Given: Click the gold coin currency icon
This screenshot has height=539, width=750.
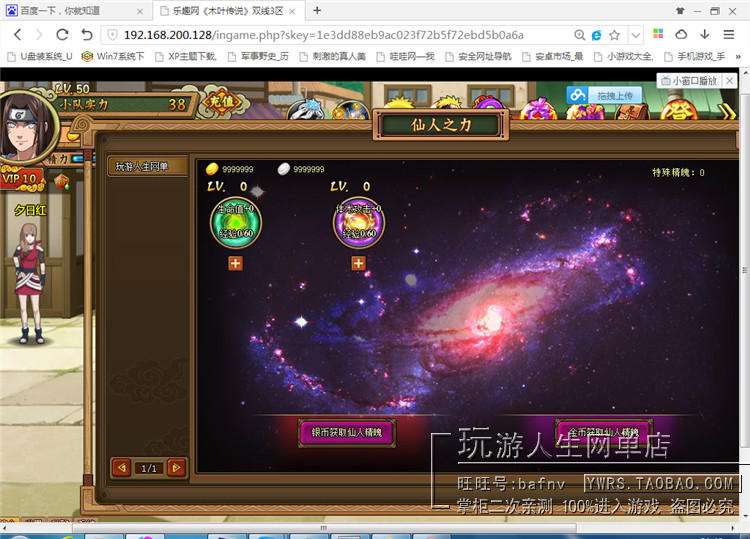Looking at the screenshot, I should 212,169.
